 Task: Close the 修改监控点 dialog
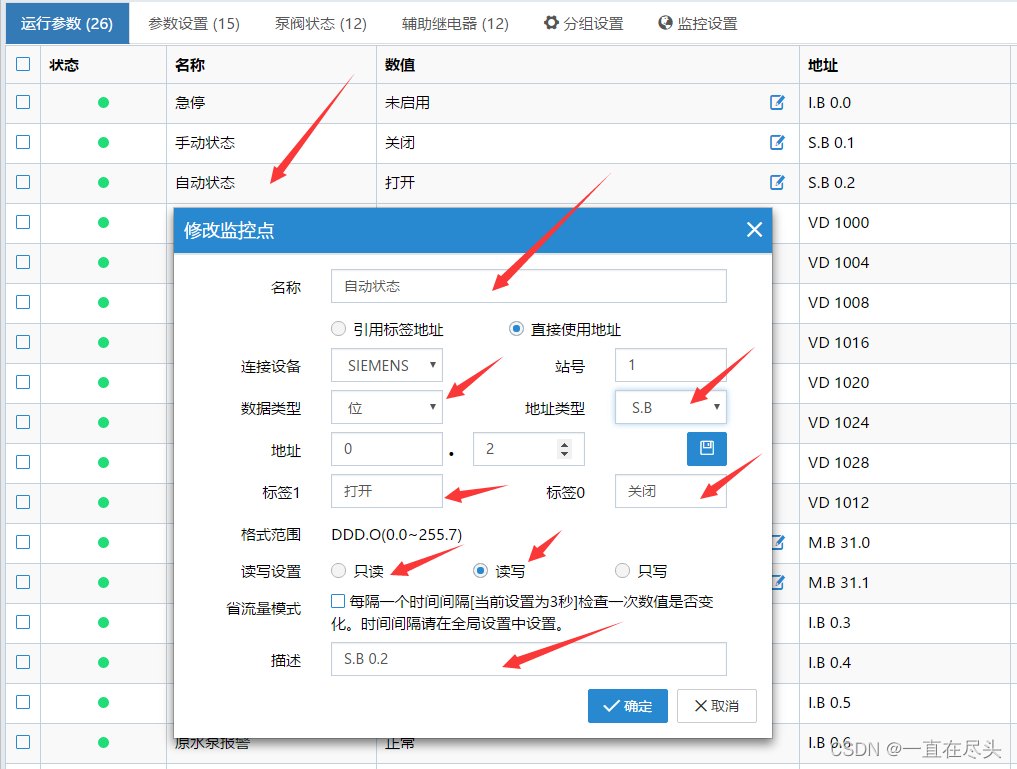pyautogui.click(x=754, y=230)
